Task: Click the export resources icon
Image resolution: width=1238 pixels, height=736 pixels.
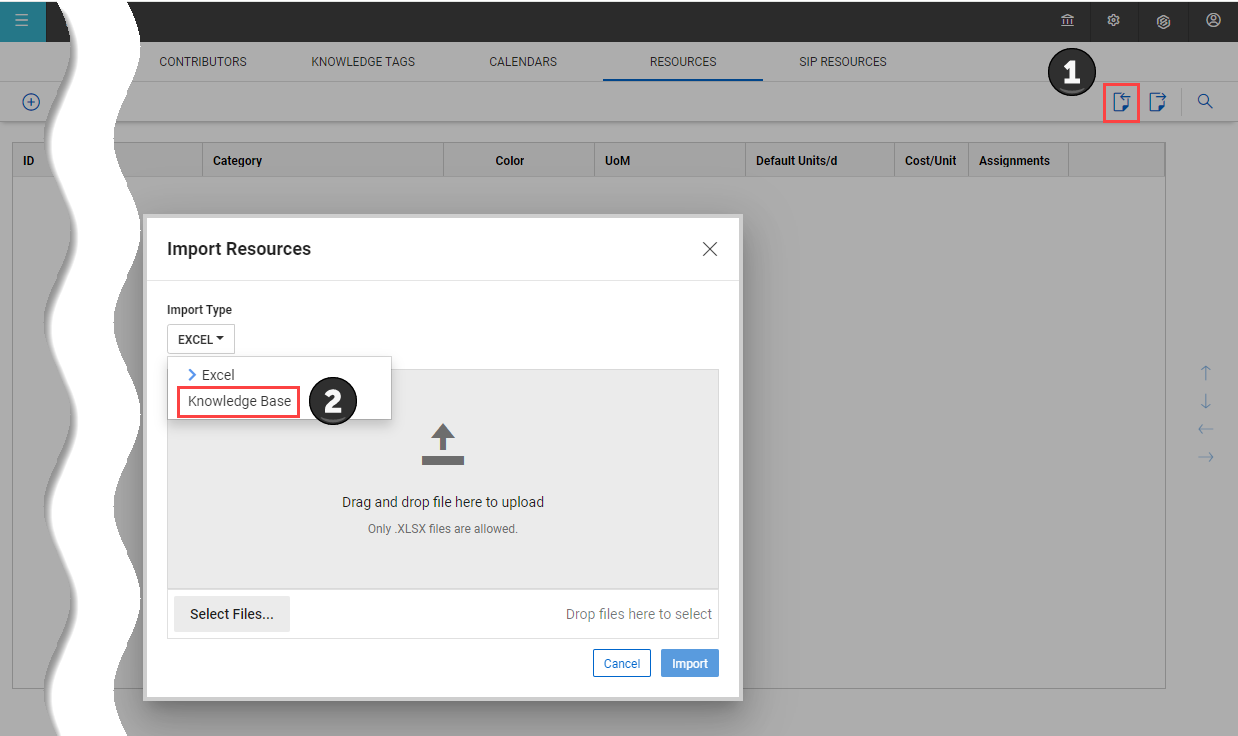Action: (1157, 102)
